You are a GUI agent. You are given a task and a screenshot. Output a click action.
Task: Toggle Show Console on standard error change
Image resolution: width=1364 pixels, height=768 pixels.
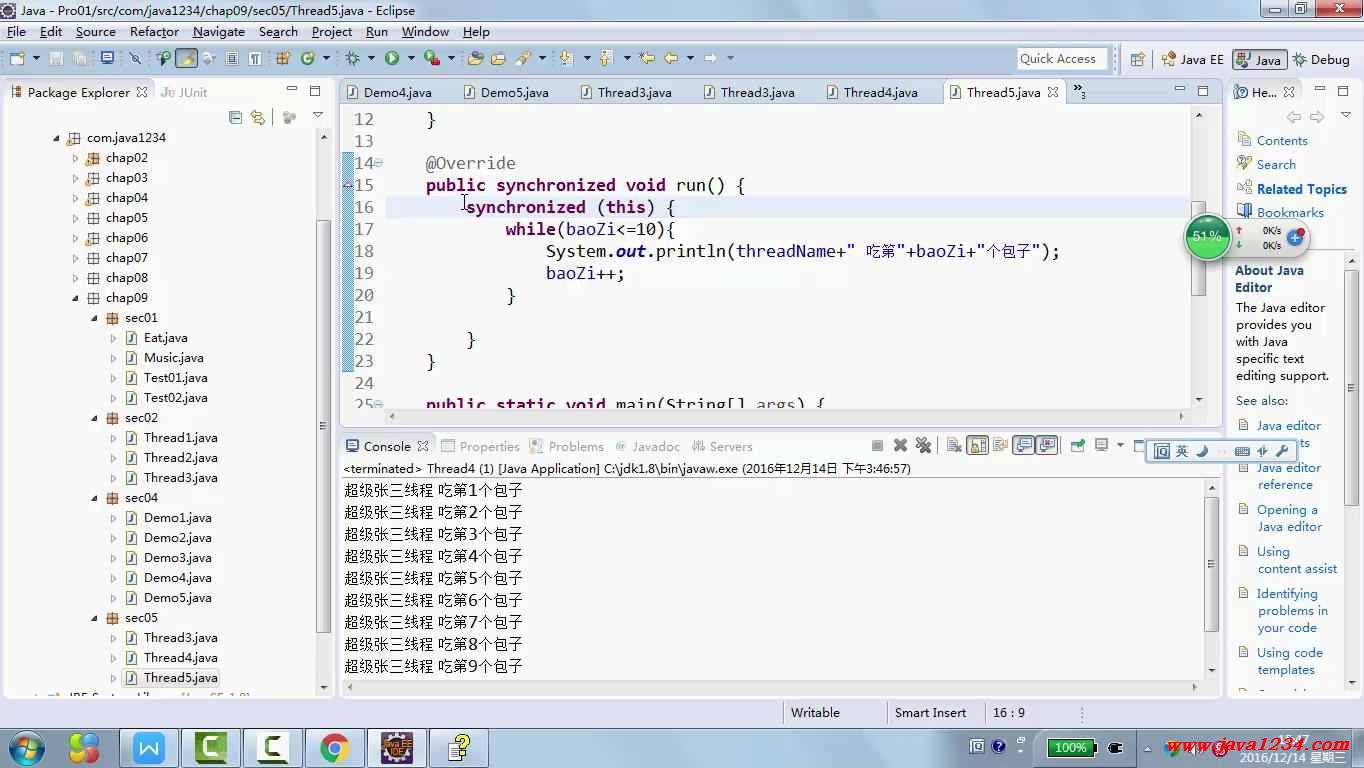1047,446
